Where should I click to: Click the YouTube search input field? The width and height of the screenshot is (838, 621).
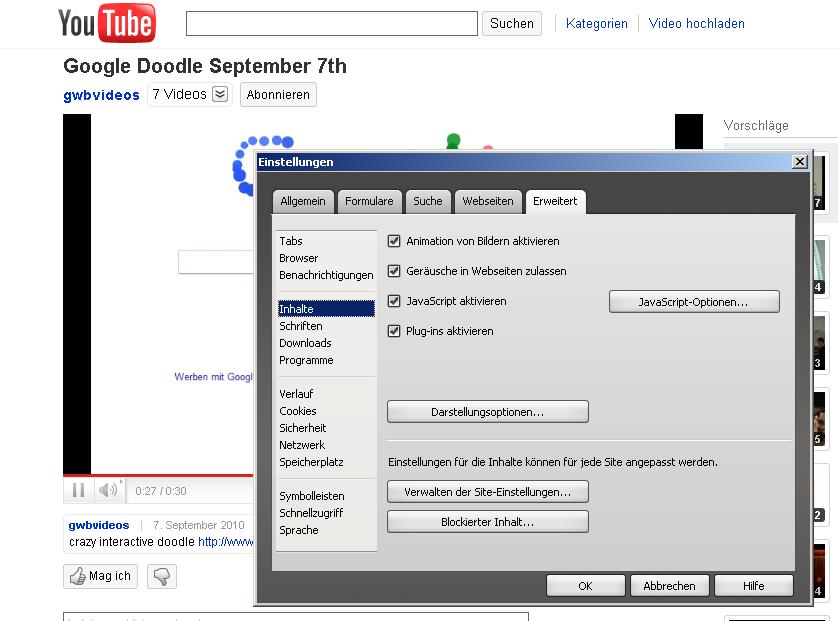[x=332, y=24]
